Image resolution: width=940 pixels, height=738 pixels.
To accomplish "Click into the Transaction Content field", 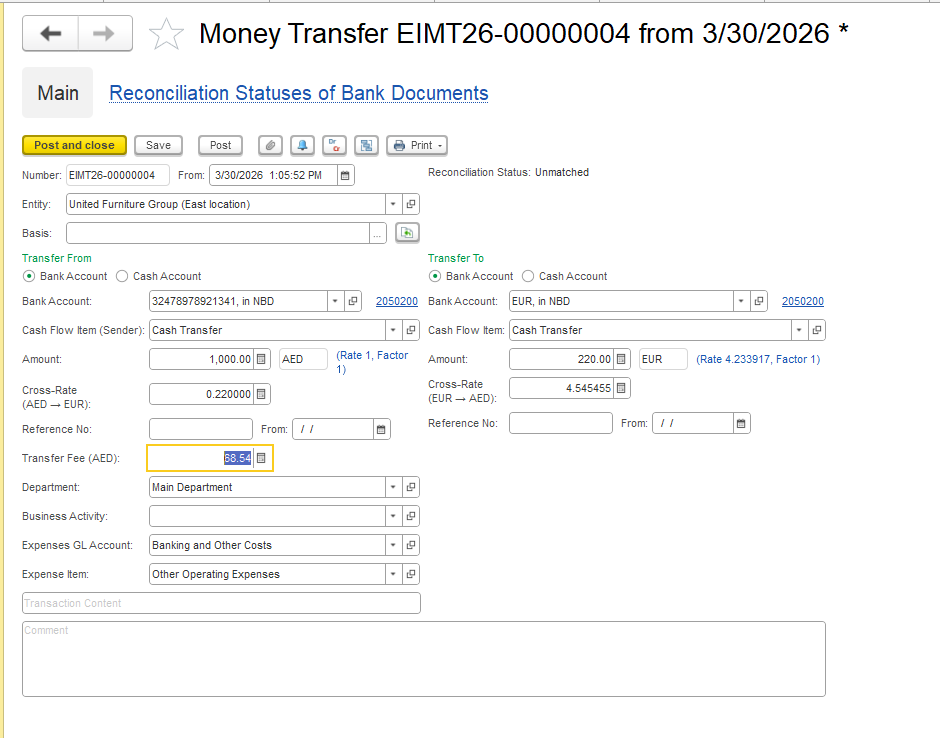I will coord(221,603).
